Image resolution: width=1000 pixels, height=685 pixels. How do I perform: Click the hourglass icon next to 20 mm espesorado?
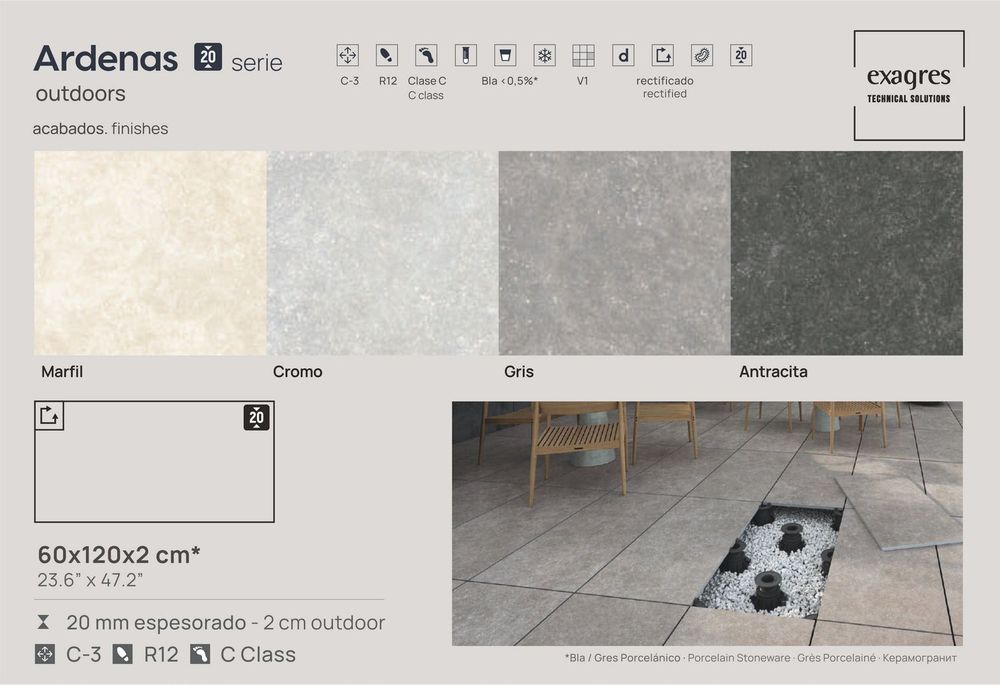tap(42, 621)
